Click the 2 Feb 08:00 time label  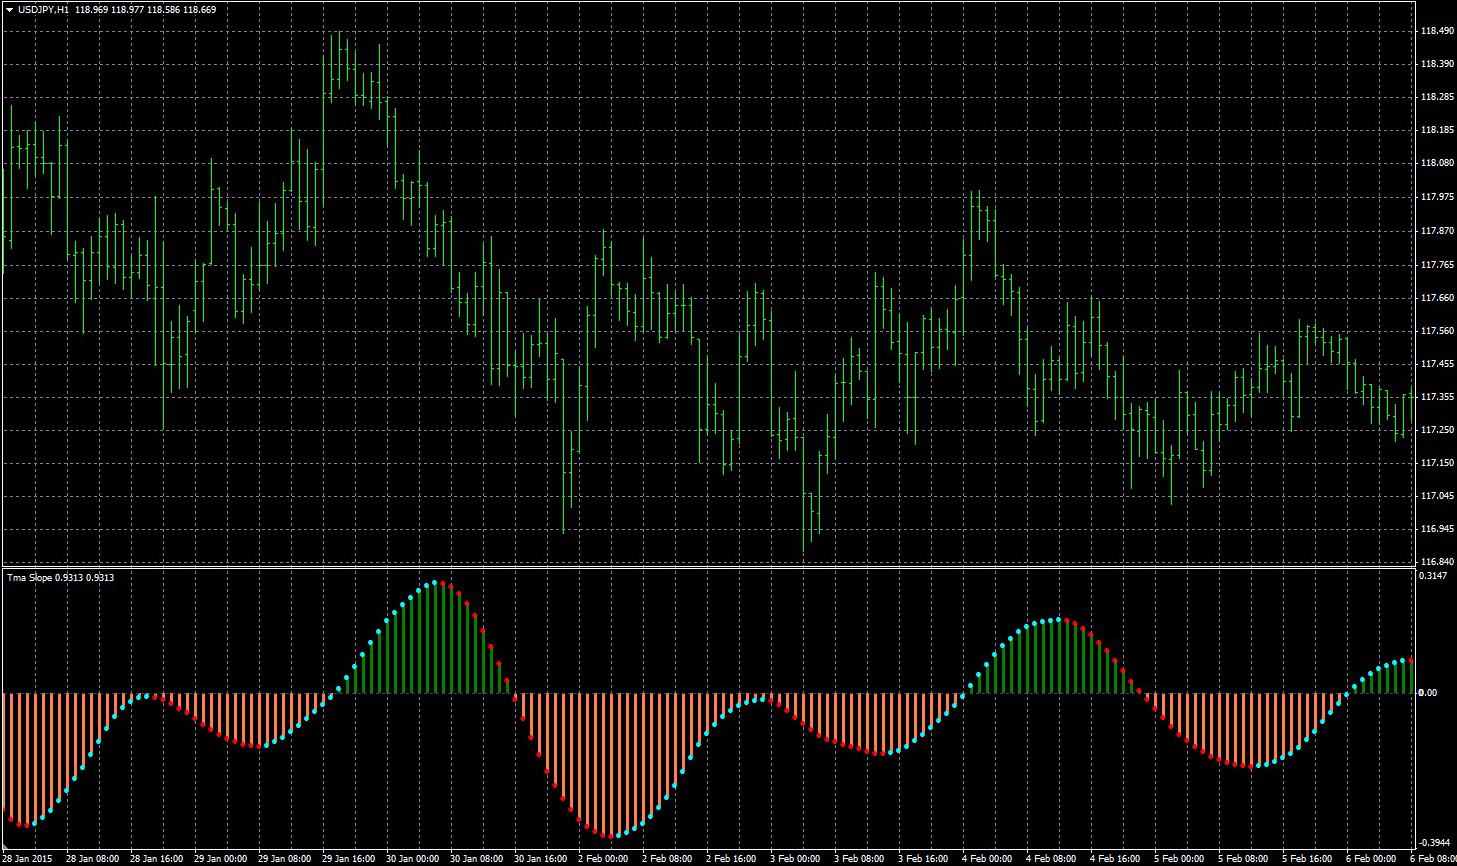pyautogui.click(x=667, y=858)
